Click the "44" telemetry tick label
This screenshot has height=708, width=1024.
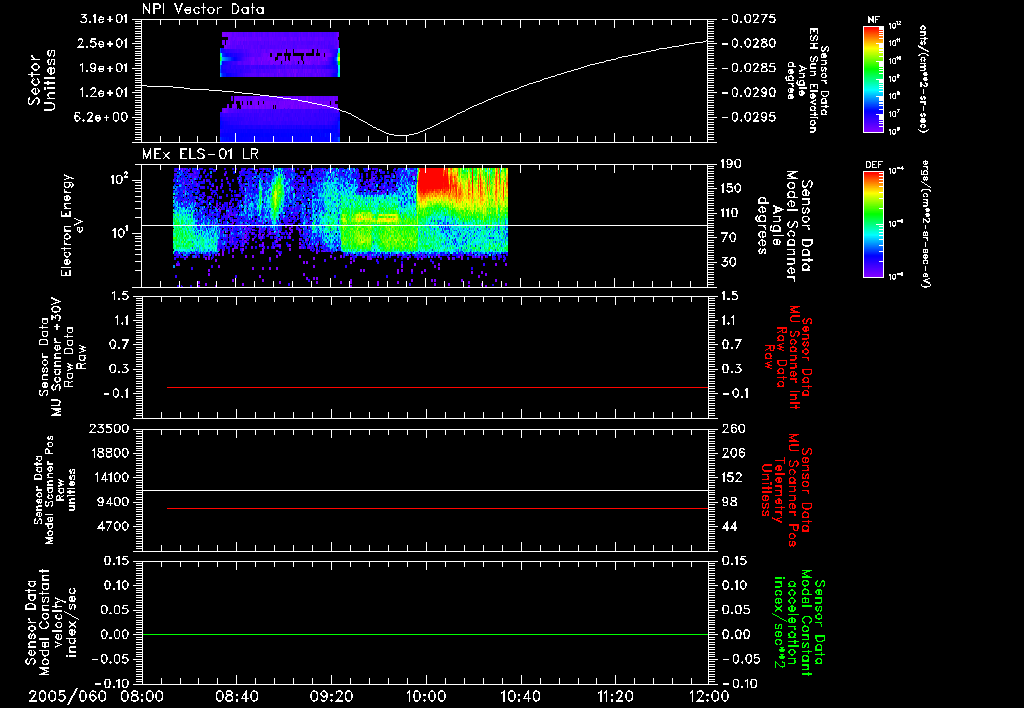point(729,526)
